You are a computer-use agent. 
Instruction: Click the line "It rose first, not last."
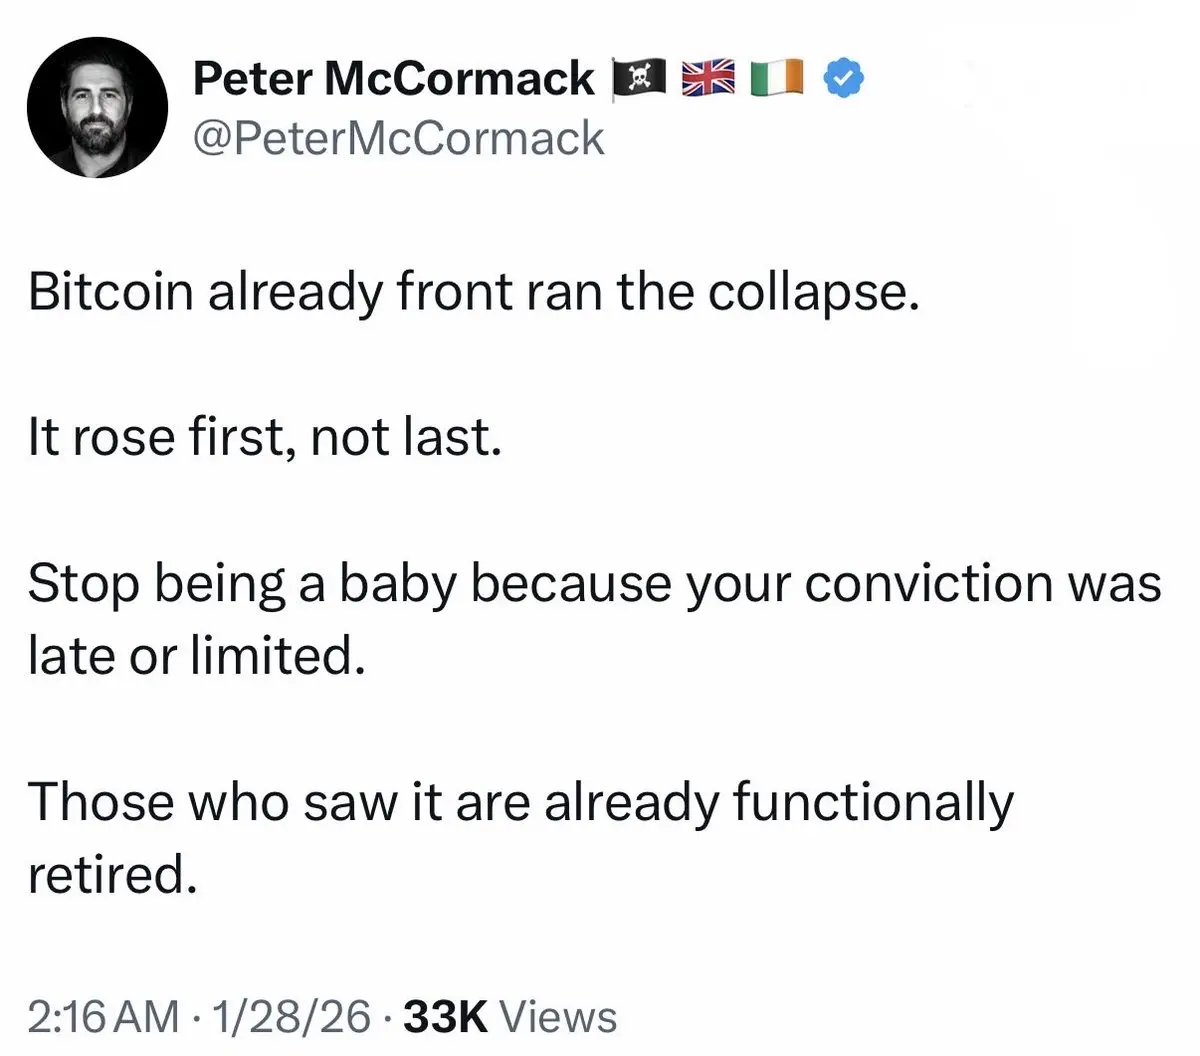[264, 437]
